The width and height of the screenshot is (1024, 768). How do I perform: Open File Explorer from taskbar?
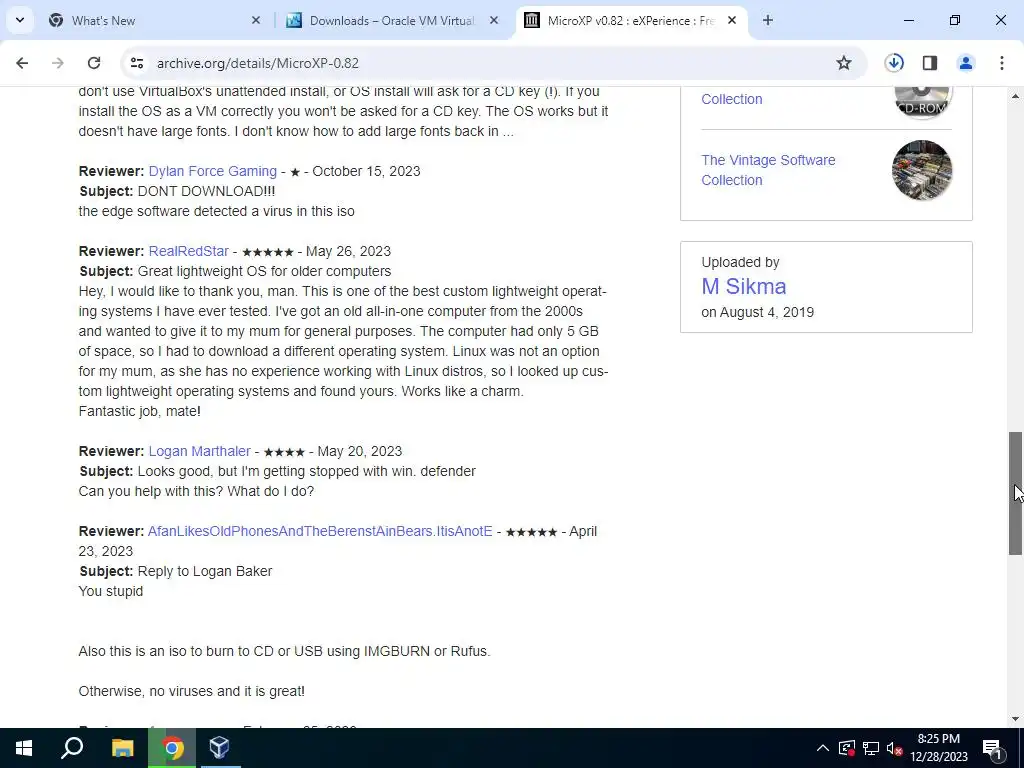(122, 748)
